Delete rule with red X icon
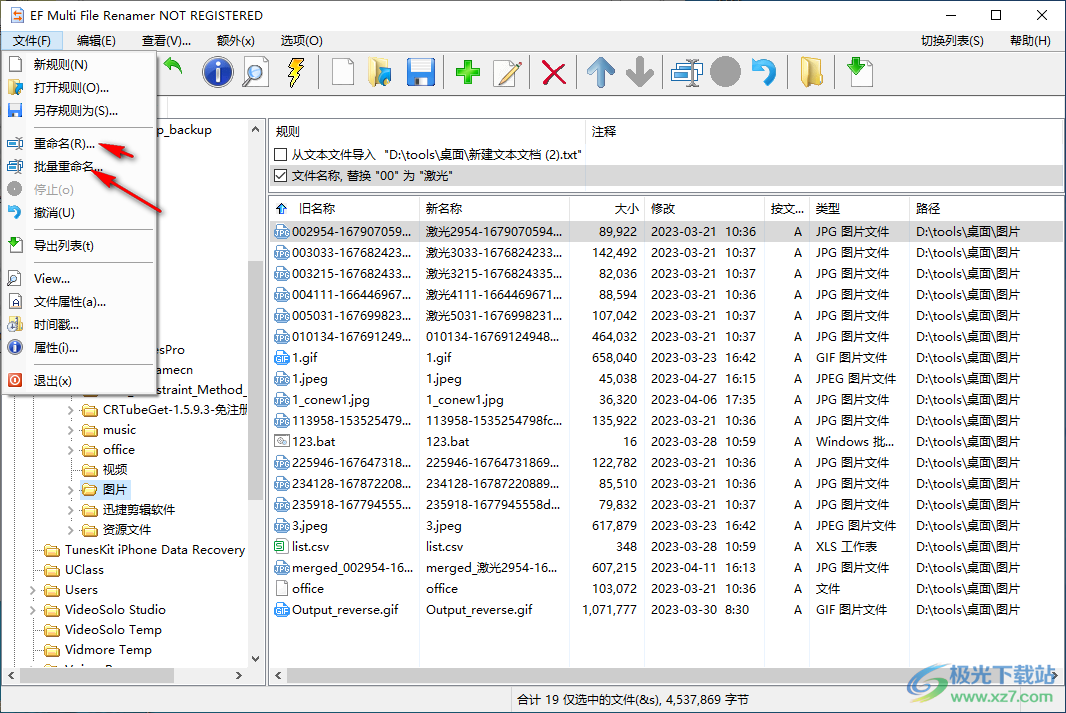Screen dimensions: 1066x713 [x=554, y=73]
